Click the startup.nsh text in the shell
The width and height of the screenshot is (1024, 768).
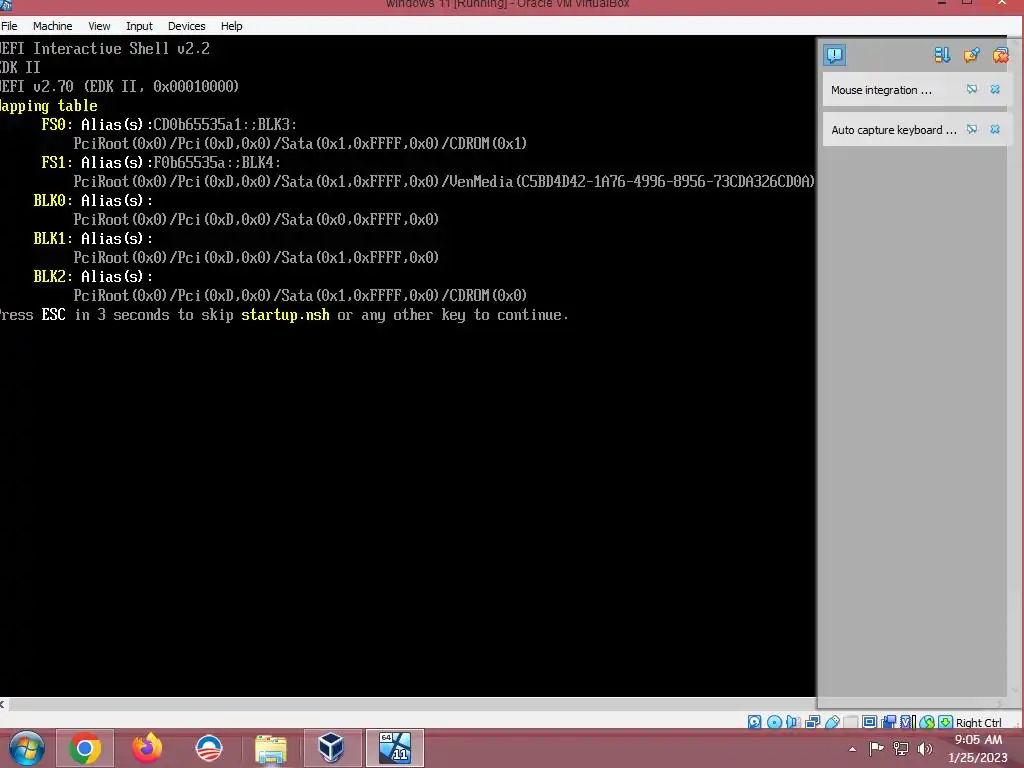pos(285,315)
